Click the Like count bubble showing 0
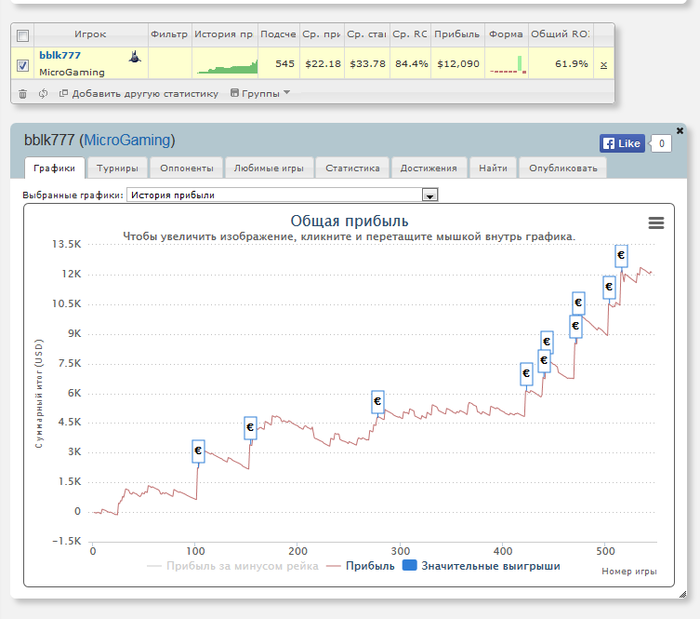 pyautogui.click(x=661, y=144)
